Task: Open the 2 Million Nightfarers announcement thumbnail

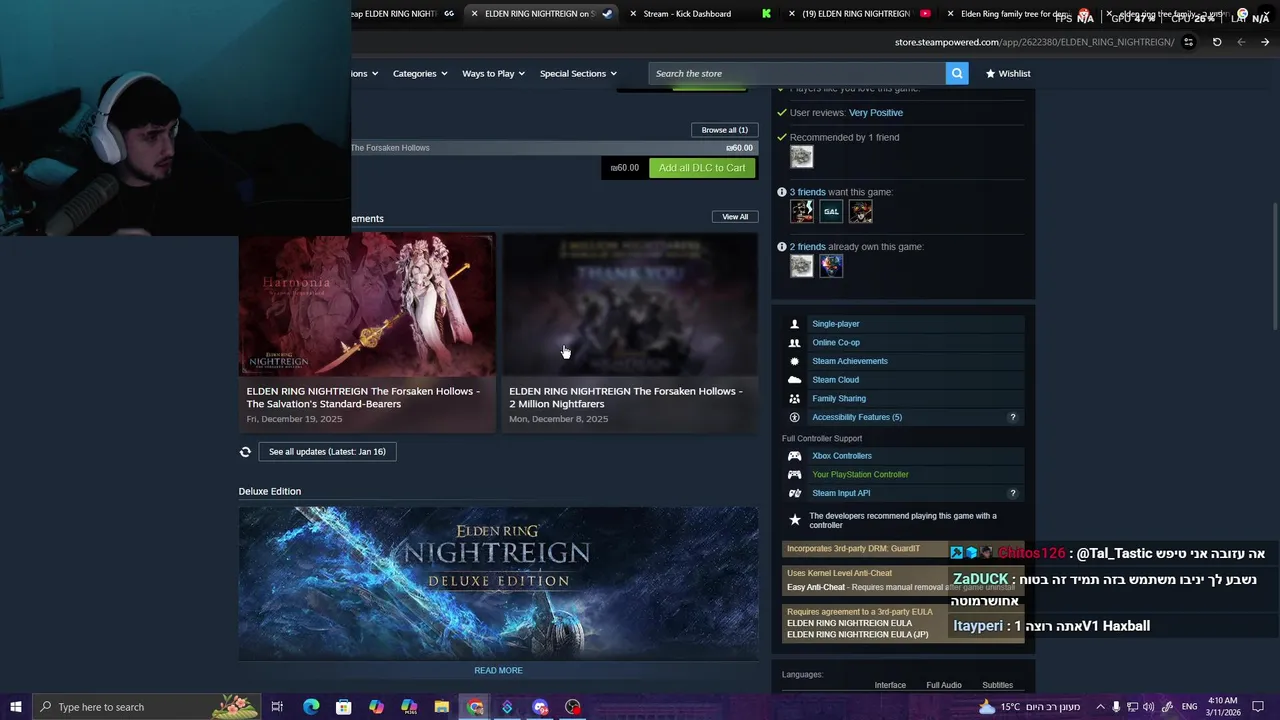Action: click(x=629, y=304)
